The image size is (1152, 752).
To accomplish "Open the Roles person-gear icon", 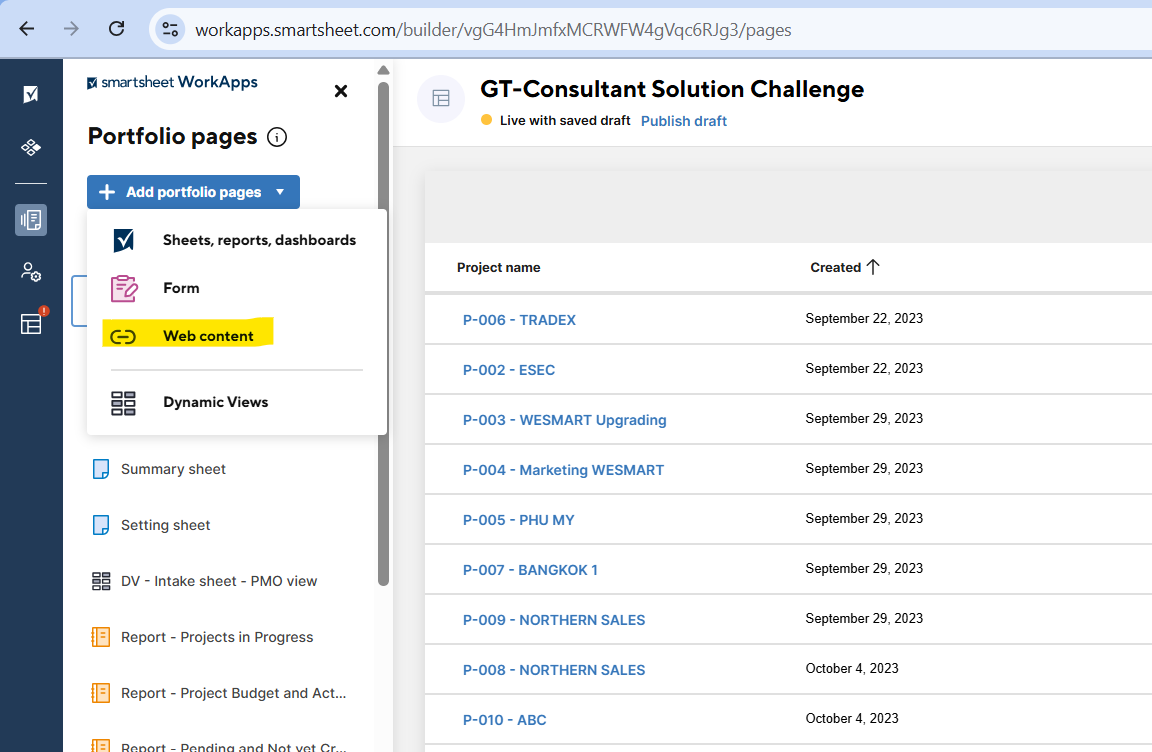I will tap(31, 272).
